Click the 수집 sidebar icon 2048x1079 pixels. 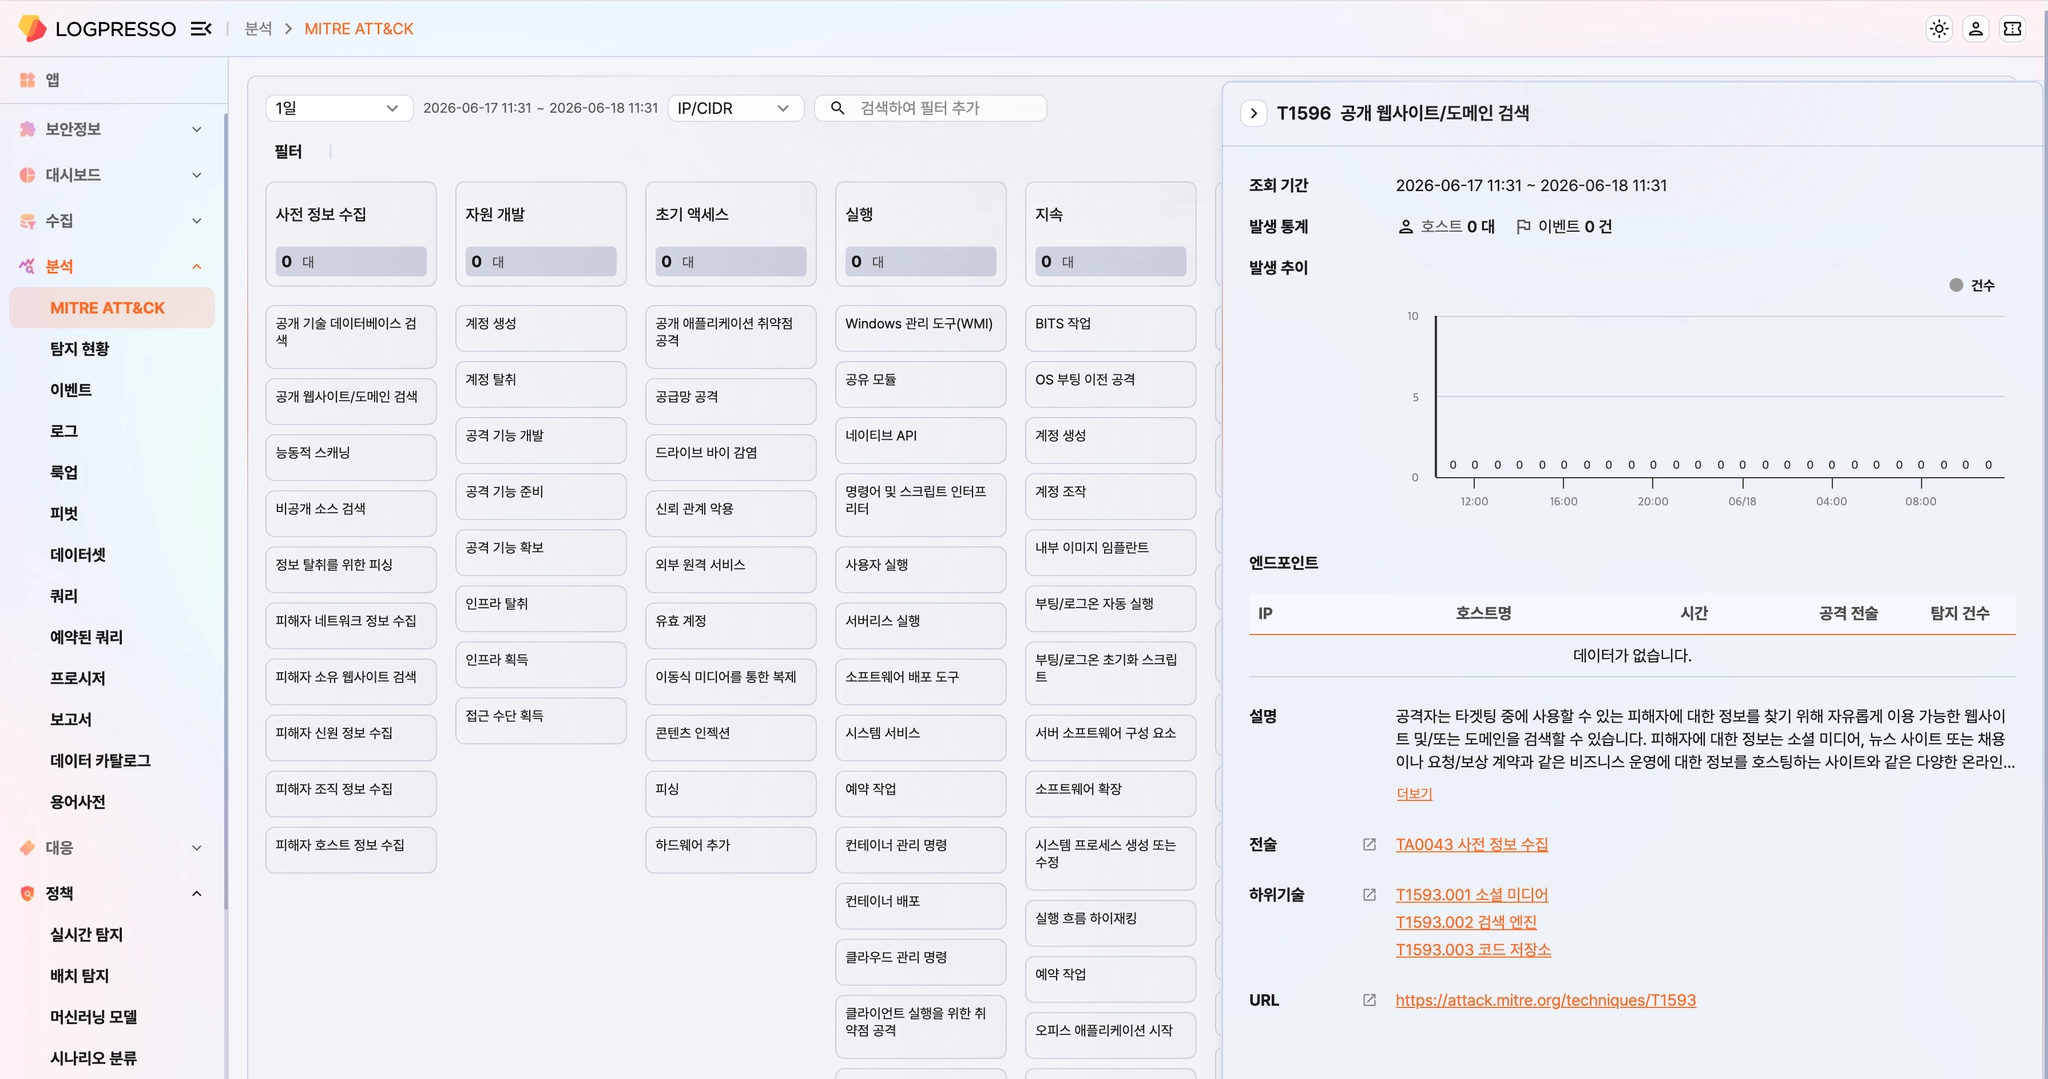(27, 221)
